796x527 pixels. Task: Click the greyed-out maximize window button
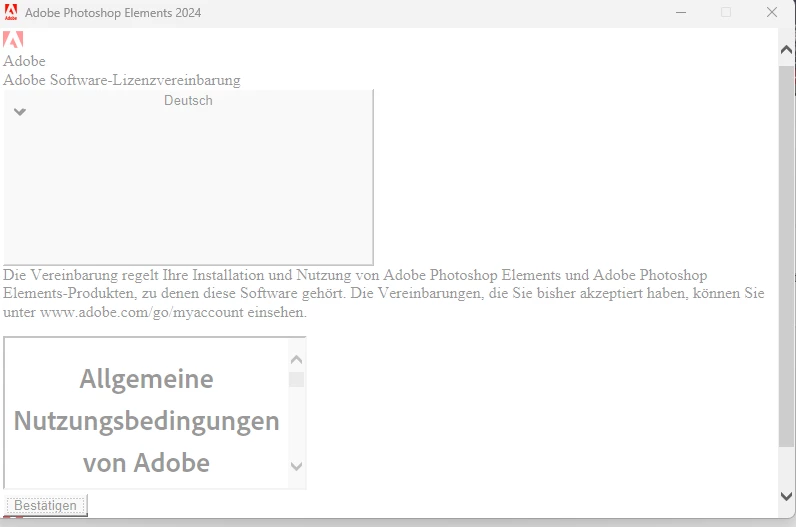726,12
